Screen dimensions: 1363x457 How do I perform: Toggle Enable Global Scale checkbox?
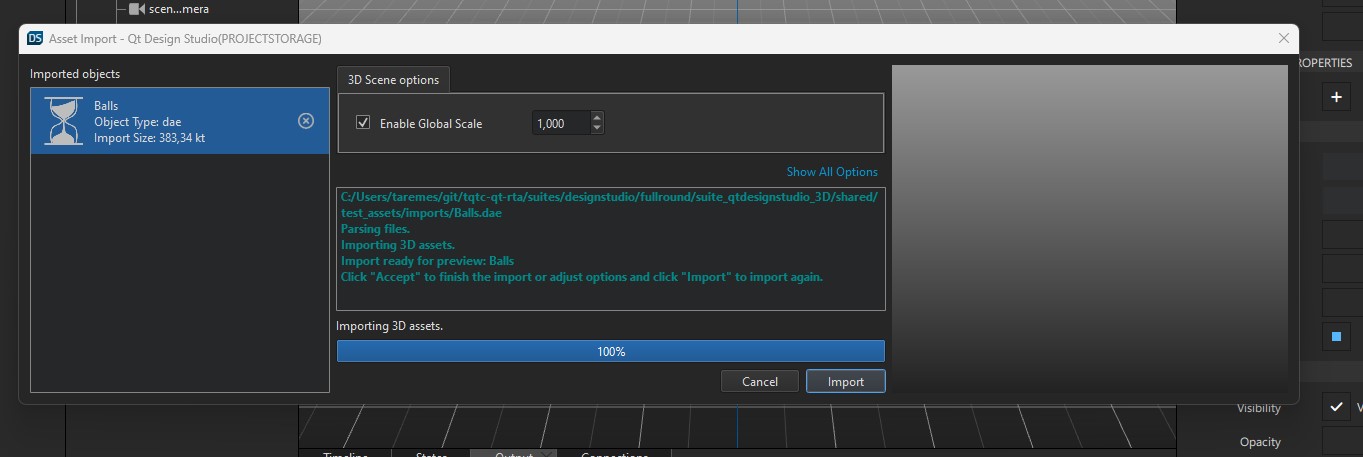pos(363,123)
